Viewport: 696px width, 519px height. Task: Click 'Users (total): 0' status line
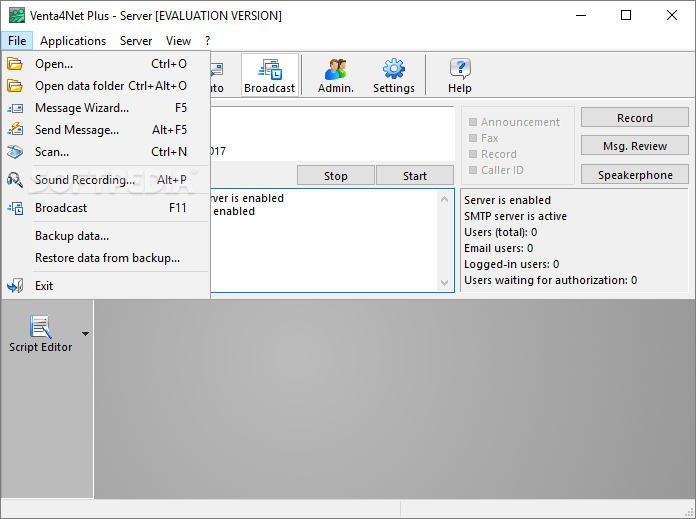pos(501,232)
